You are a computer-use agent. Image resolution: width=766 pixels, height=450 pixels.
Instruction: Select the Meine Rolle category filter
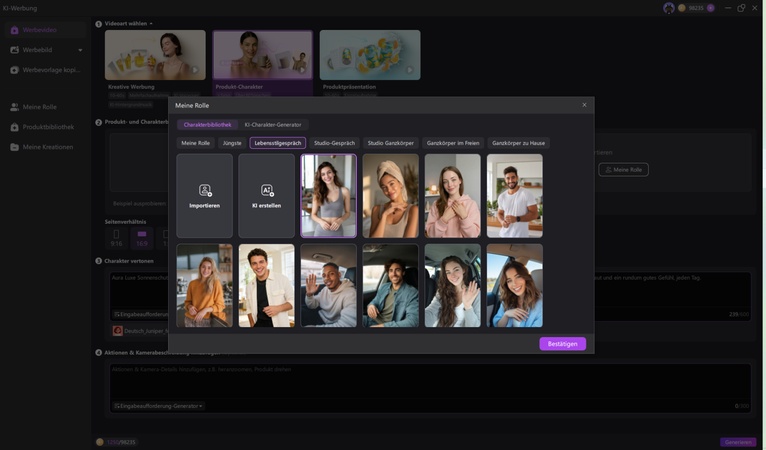[x=195, y=143]
